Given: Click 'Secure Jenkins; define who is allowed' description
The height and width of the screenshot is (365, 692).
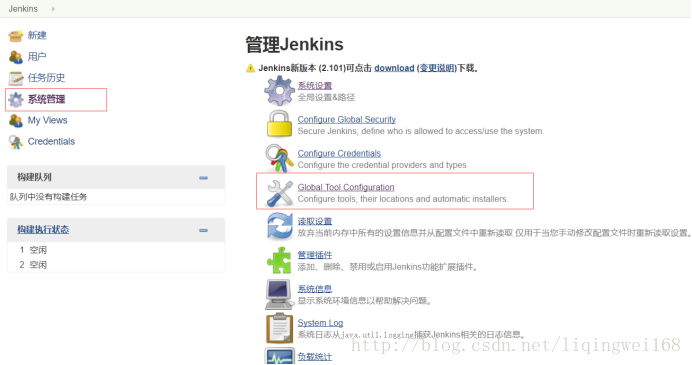Looking at the screenshot, I should (421, 131).
